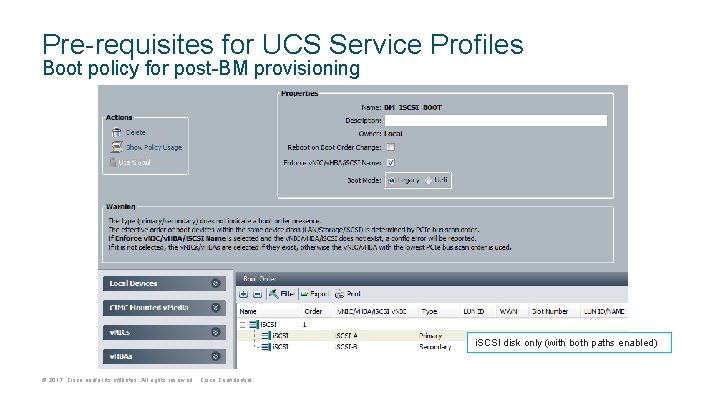Click the Show Policy Usage icon
The image size is (720, 405).
tap(117, 147)
